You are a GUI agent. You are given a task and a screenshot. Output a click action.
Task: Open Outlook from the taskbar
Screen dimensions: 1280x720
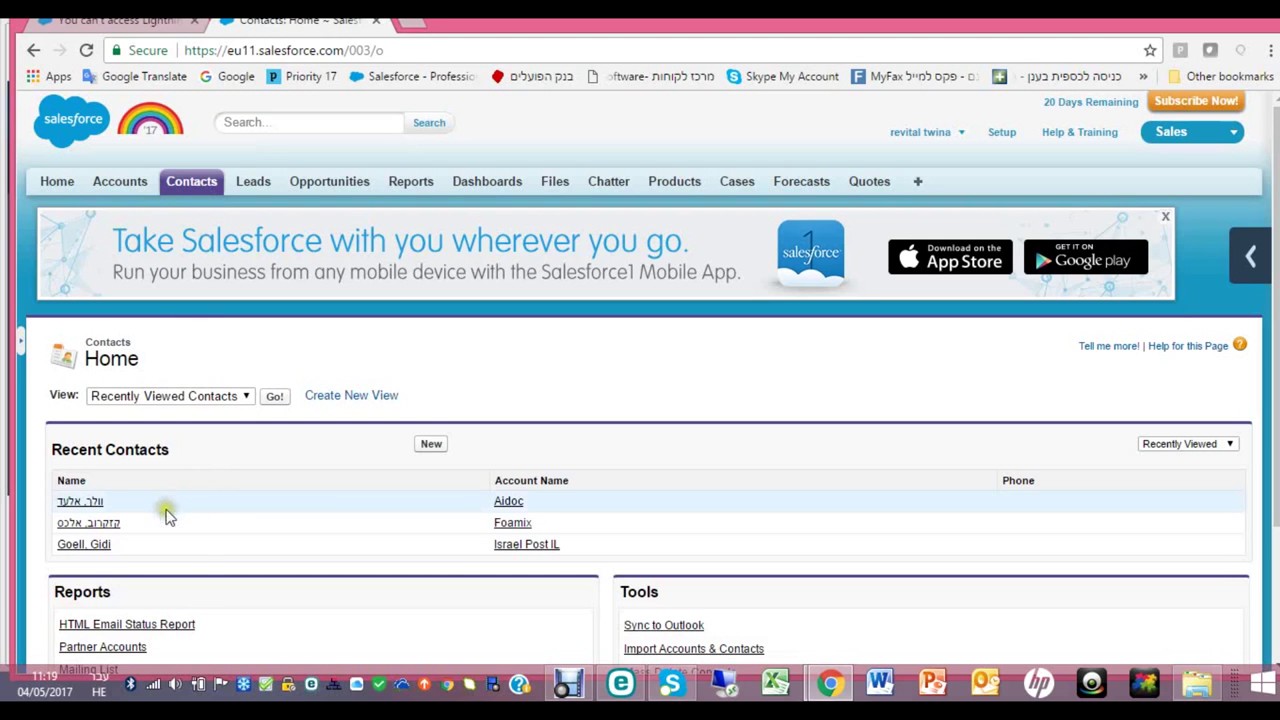pyautogui.click(x=985, y=684)
